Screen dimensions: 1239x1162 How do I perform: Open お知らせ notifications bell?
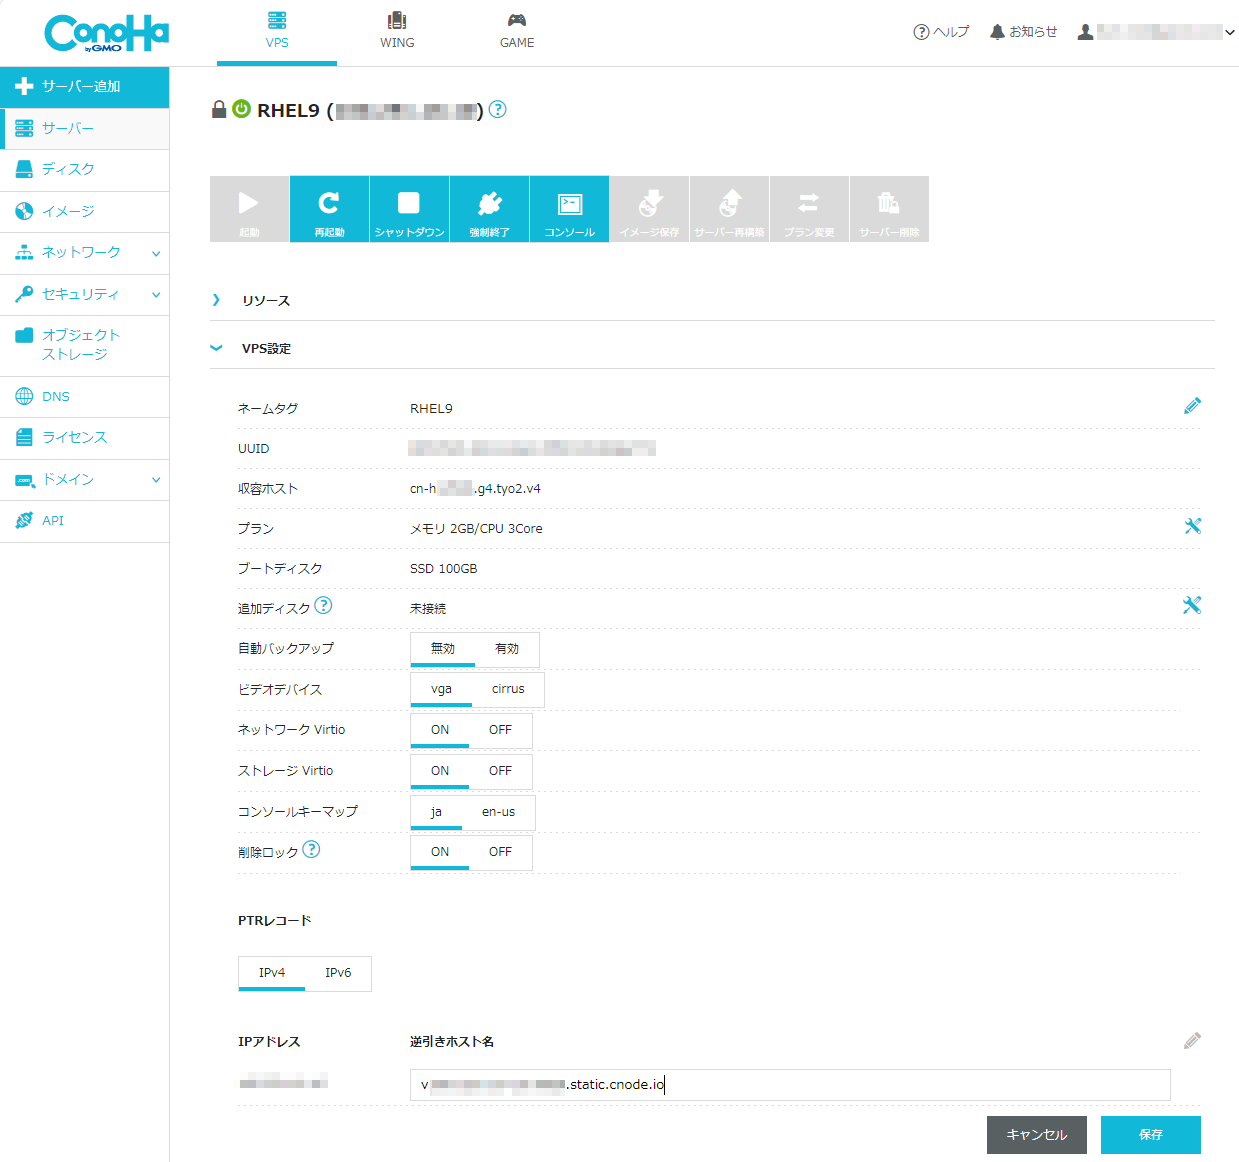(x=1023, y=32)
